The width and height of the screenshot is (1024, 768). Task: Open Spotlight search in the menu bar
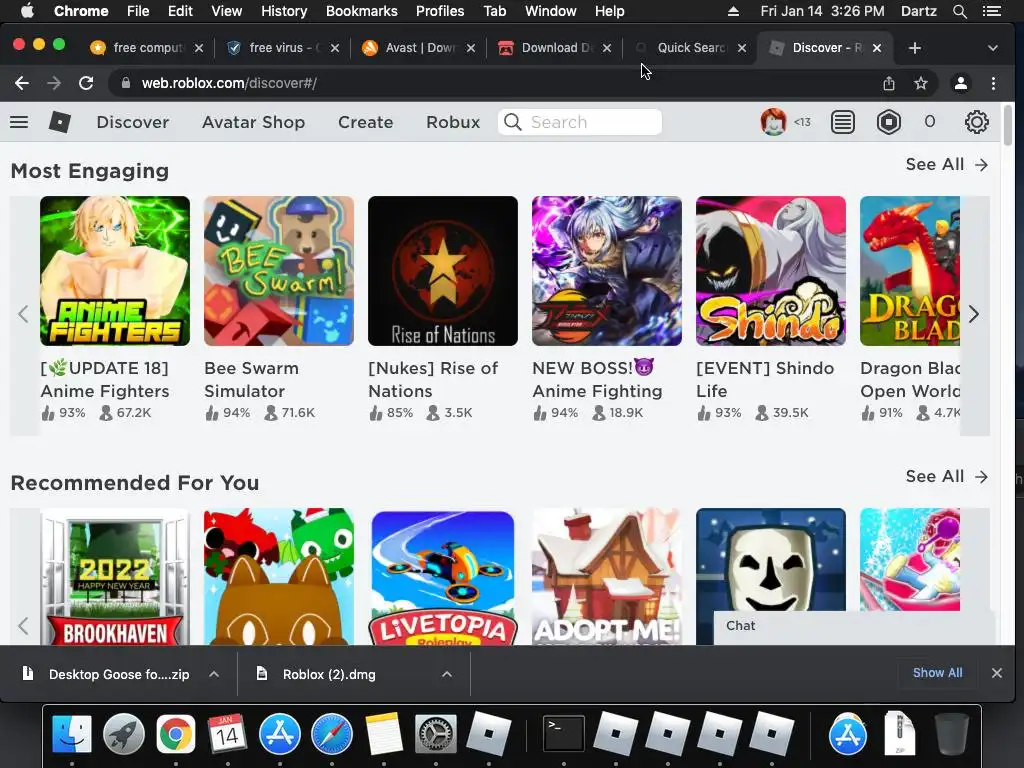959,11
